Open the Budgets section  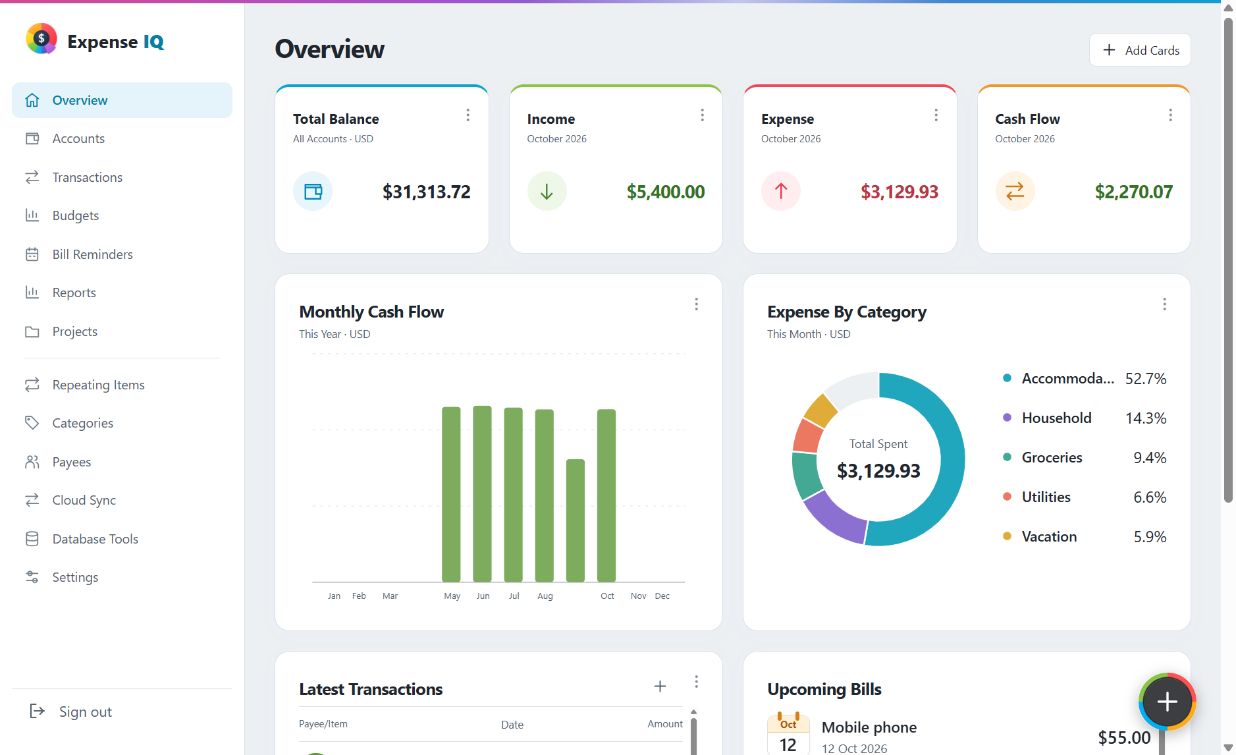click(122, 216)
